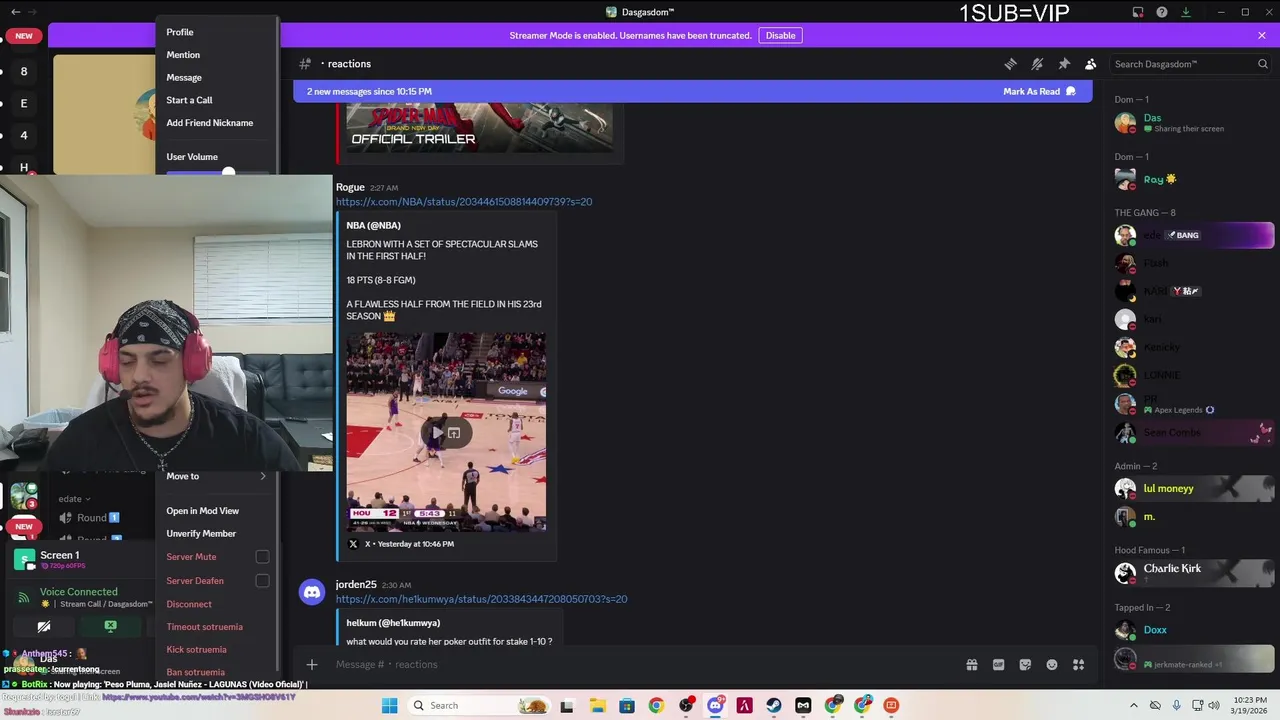Play the NBA video embed

[436, 433]
